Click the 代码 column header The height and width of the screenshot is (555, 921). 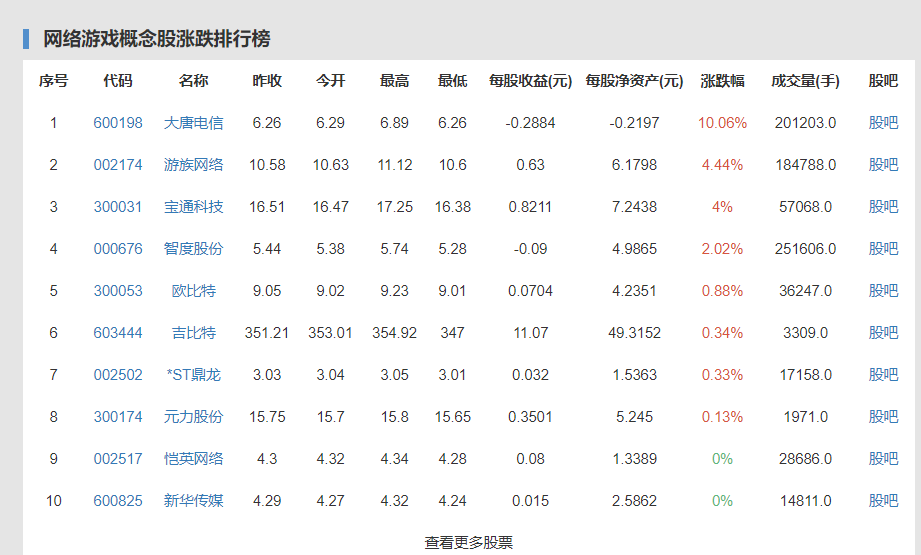(118, 81)
